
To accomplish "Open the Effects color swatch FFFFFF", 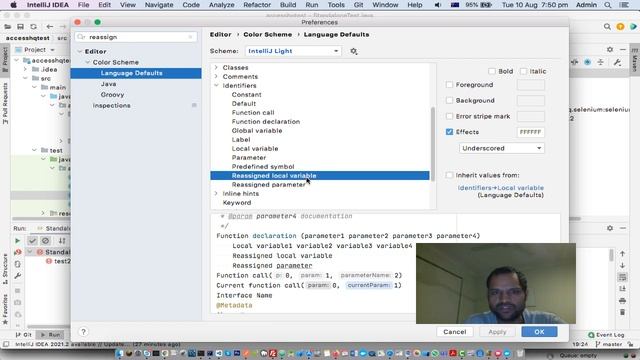I will pyautogui.click(x=530, y=132).
